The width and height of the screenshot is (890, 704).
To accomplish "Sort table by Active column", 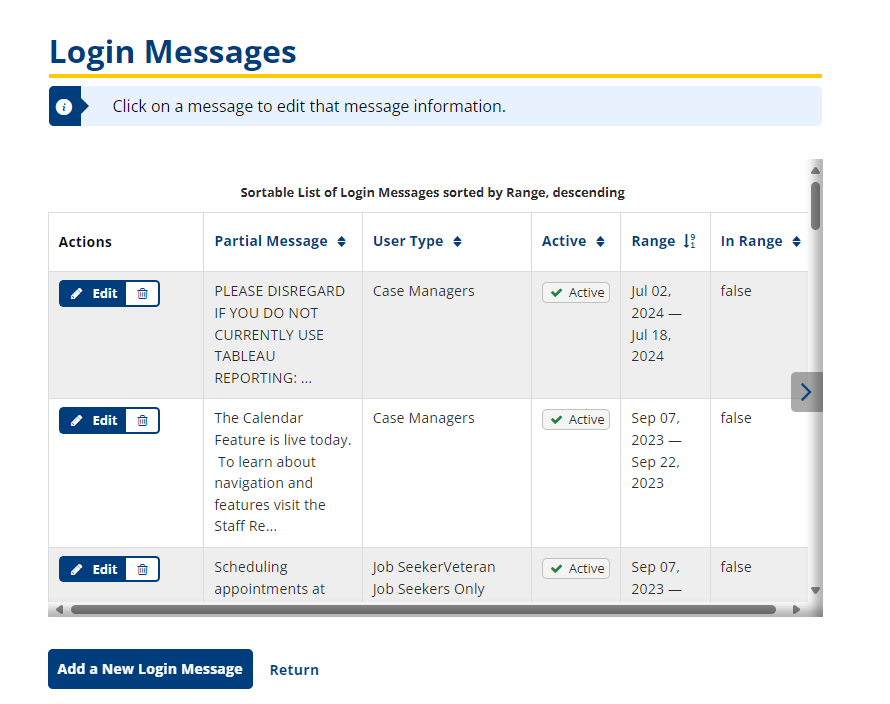I will (574, 241).
